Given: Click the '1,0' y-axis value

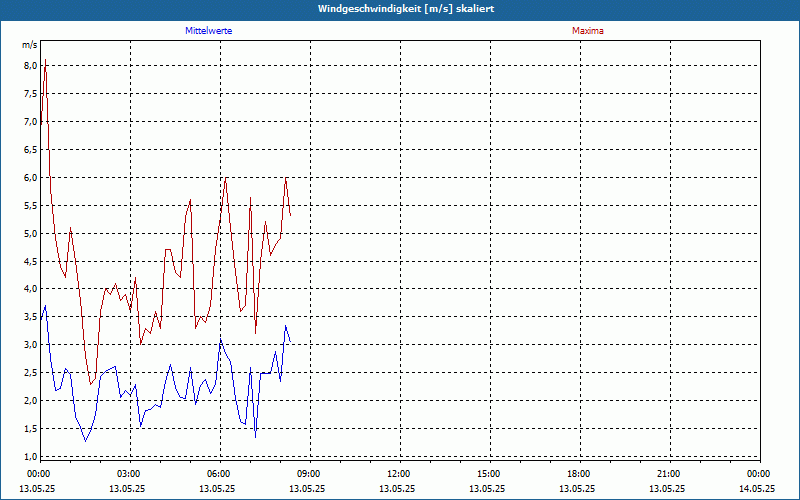Looking at the screenshot, I should click(30, 456).
